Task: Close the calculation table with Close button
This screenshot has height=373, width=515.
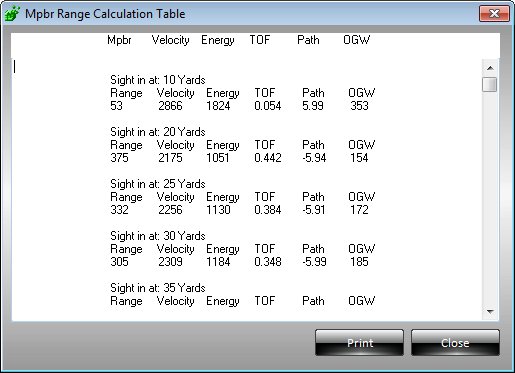Action: coord(455,343)
